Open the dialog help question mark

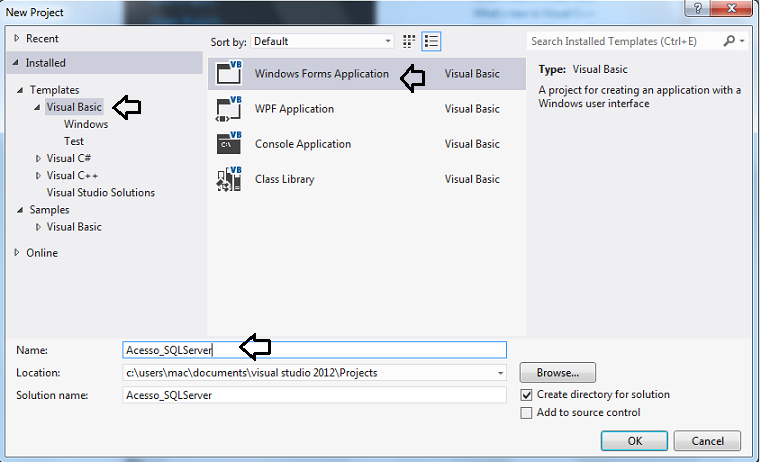pyautogui.click(x=698, y=8)
